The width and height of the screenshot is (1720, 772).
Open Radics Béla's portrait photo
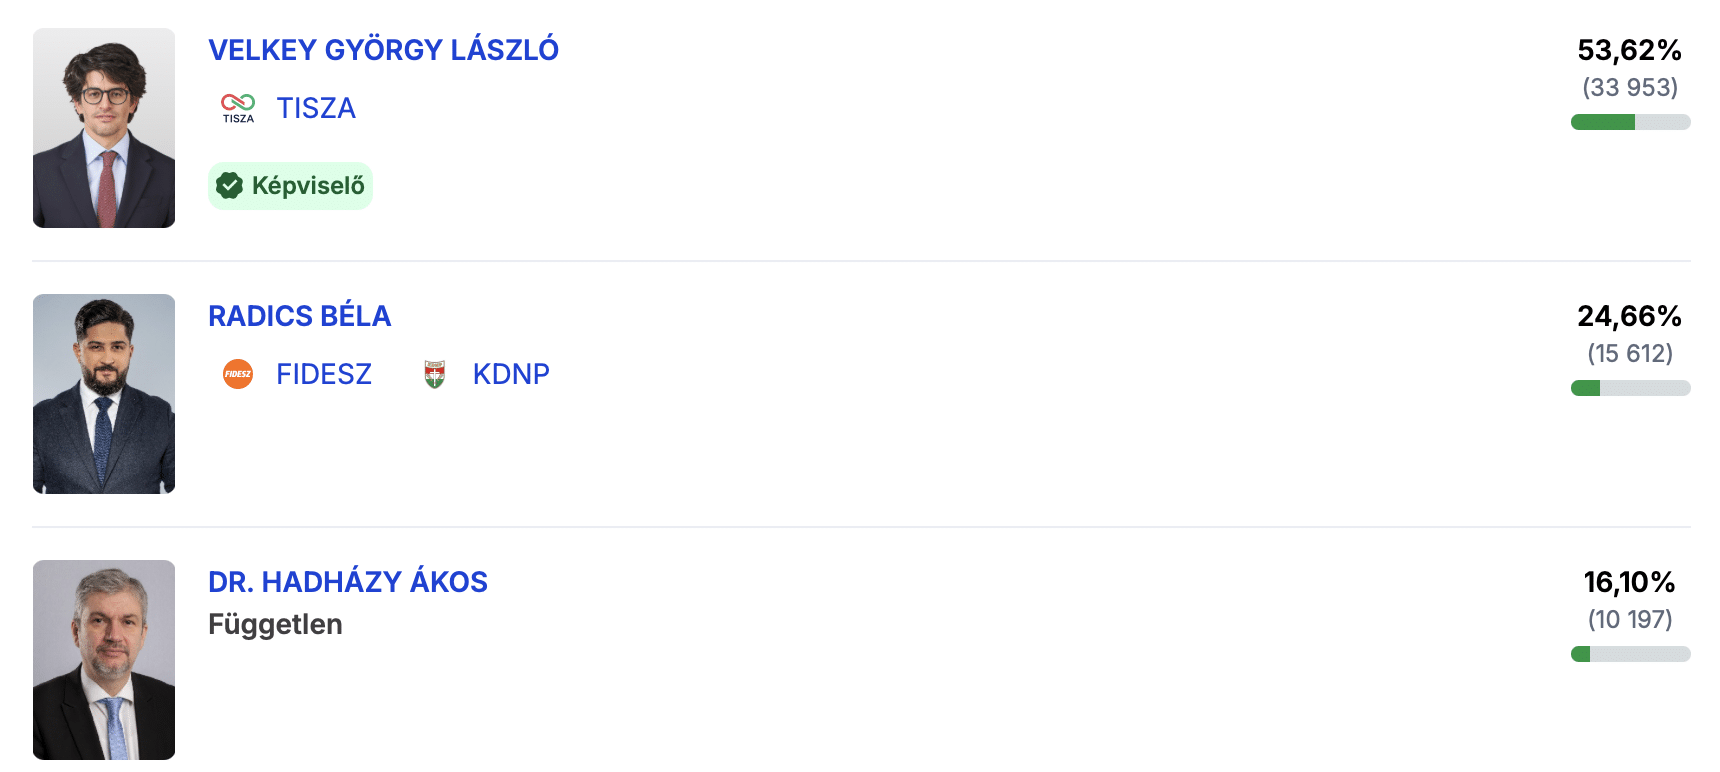click(x=104, y=394)
